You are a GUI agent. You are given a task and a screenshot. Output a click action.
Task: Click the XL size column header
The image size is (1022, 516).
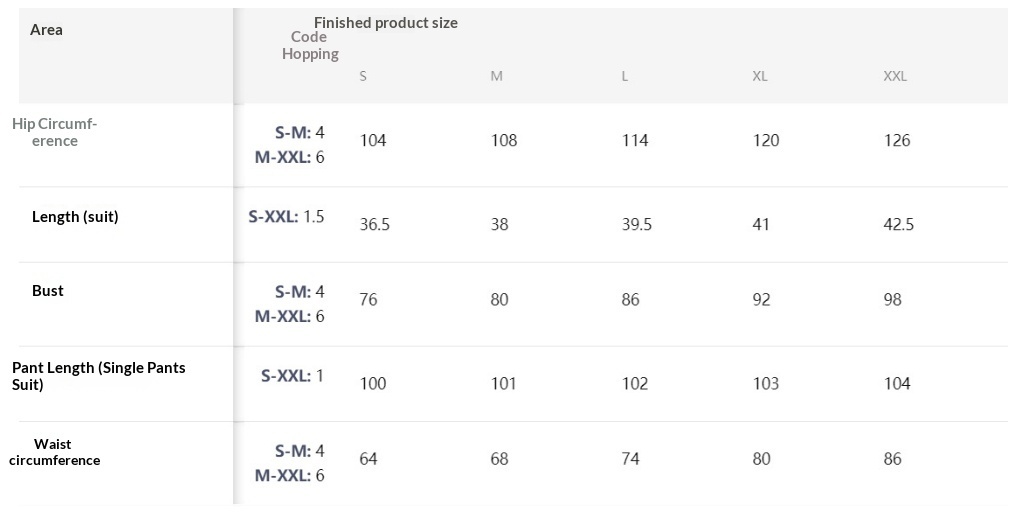[760, 76]
